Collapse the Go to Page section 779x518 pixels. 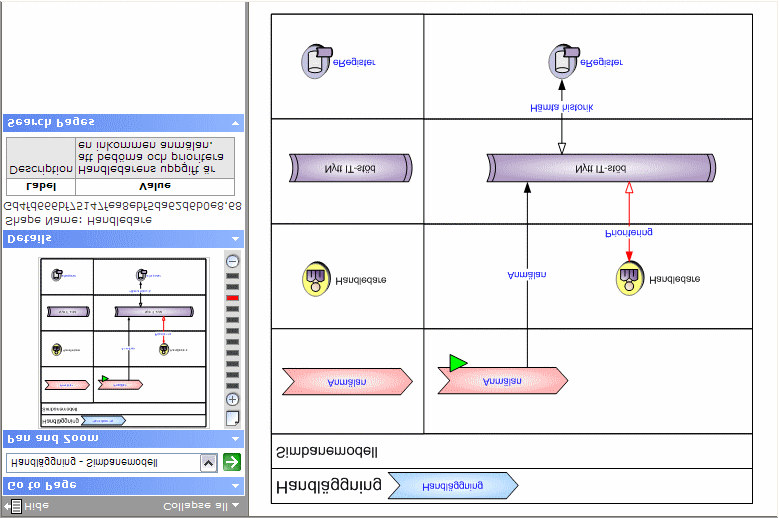(235, 486)
